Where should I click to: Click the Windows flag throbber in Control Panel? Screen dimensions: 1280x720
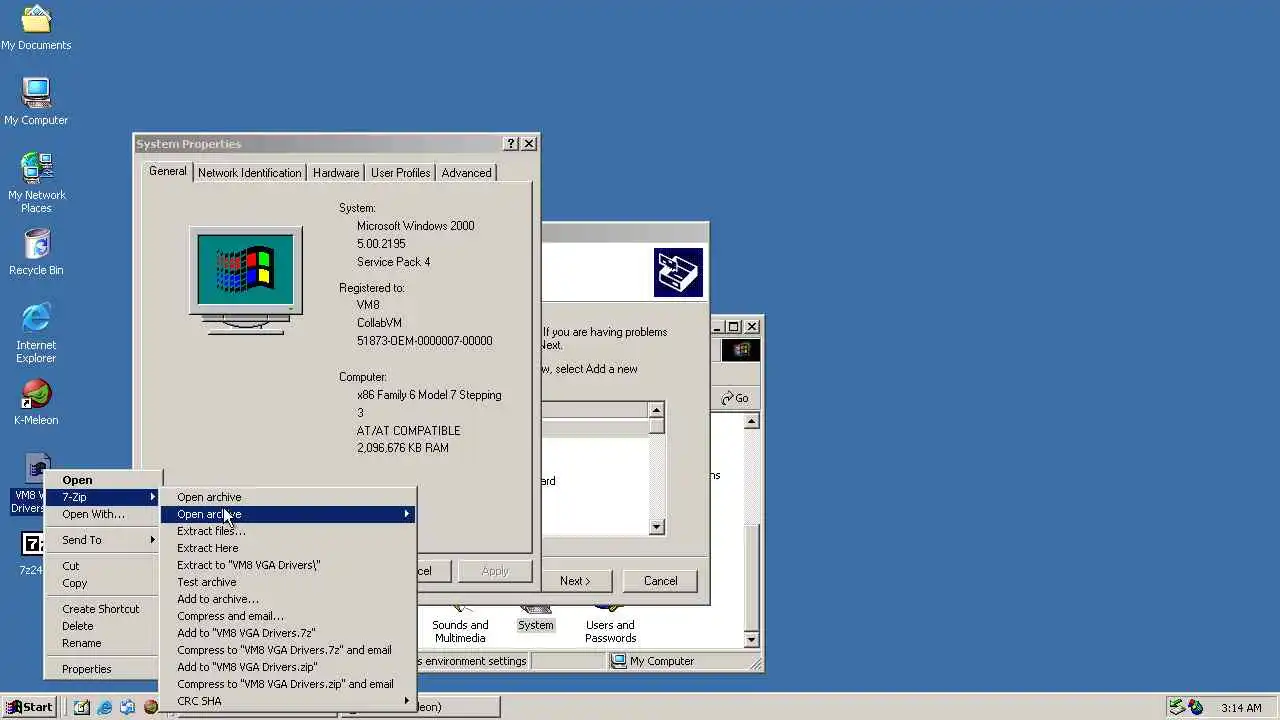click(741, 350)
